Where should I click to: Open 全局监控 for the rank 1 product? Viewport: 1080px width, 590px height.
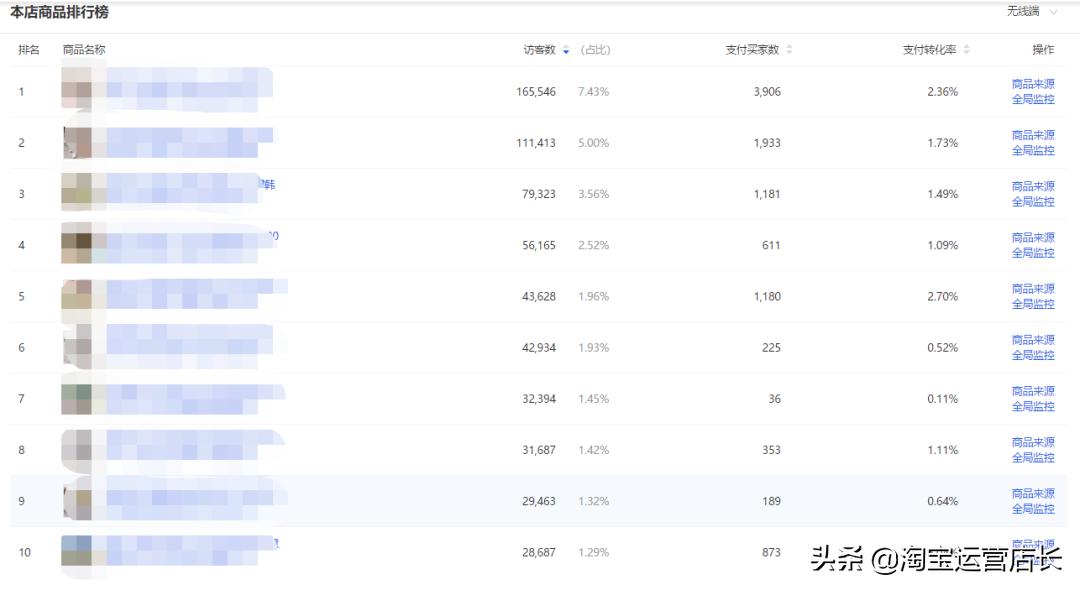point(1033,99)
